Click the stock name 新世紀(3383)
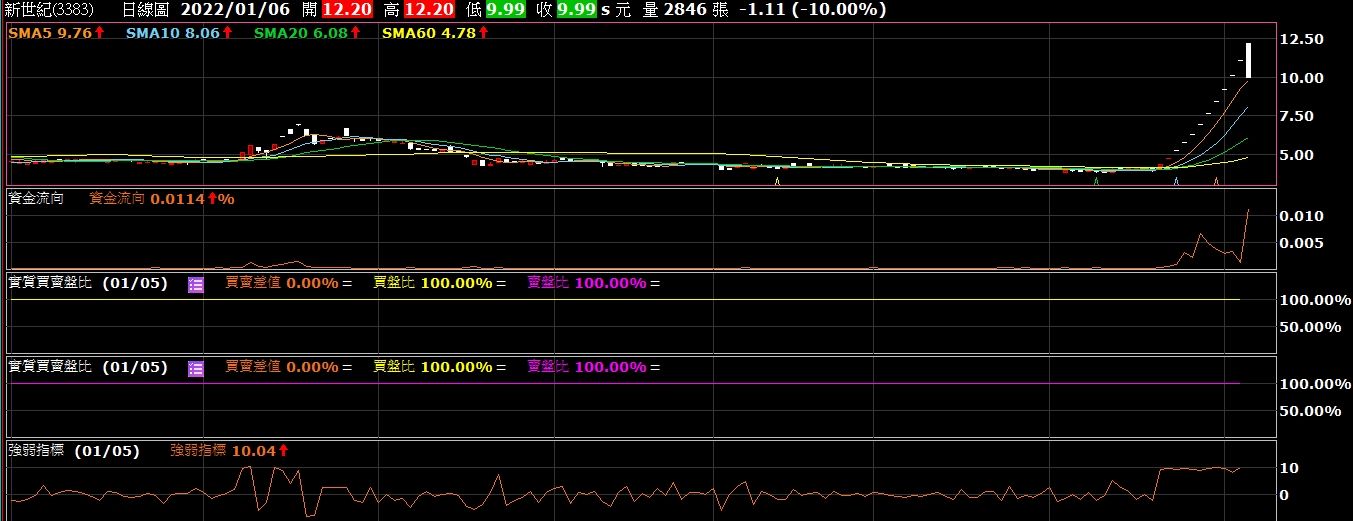This screenshot has height=521, width=1353. pos(48,10)
